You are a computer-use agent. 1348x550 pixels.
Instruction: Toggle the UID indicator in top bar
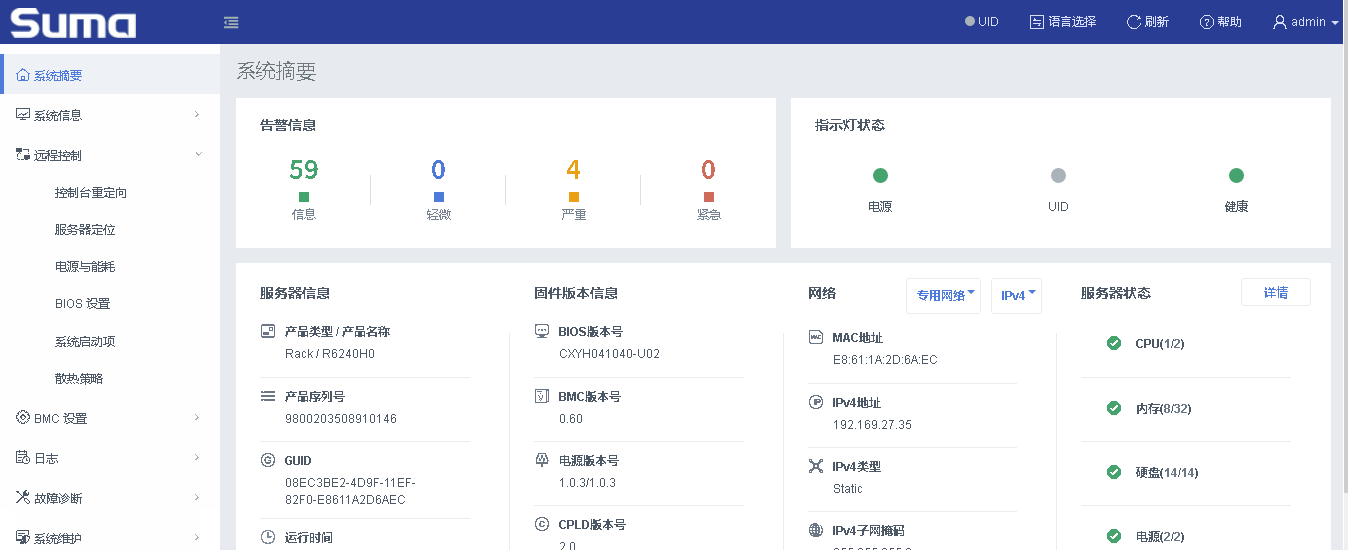pos(982,22)
